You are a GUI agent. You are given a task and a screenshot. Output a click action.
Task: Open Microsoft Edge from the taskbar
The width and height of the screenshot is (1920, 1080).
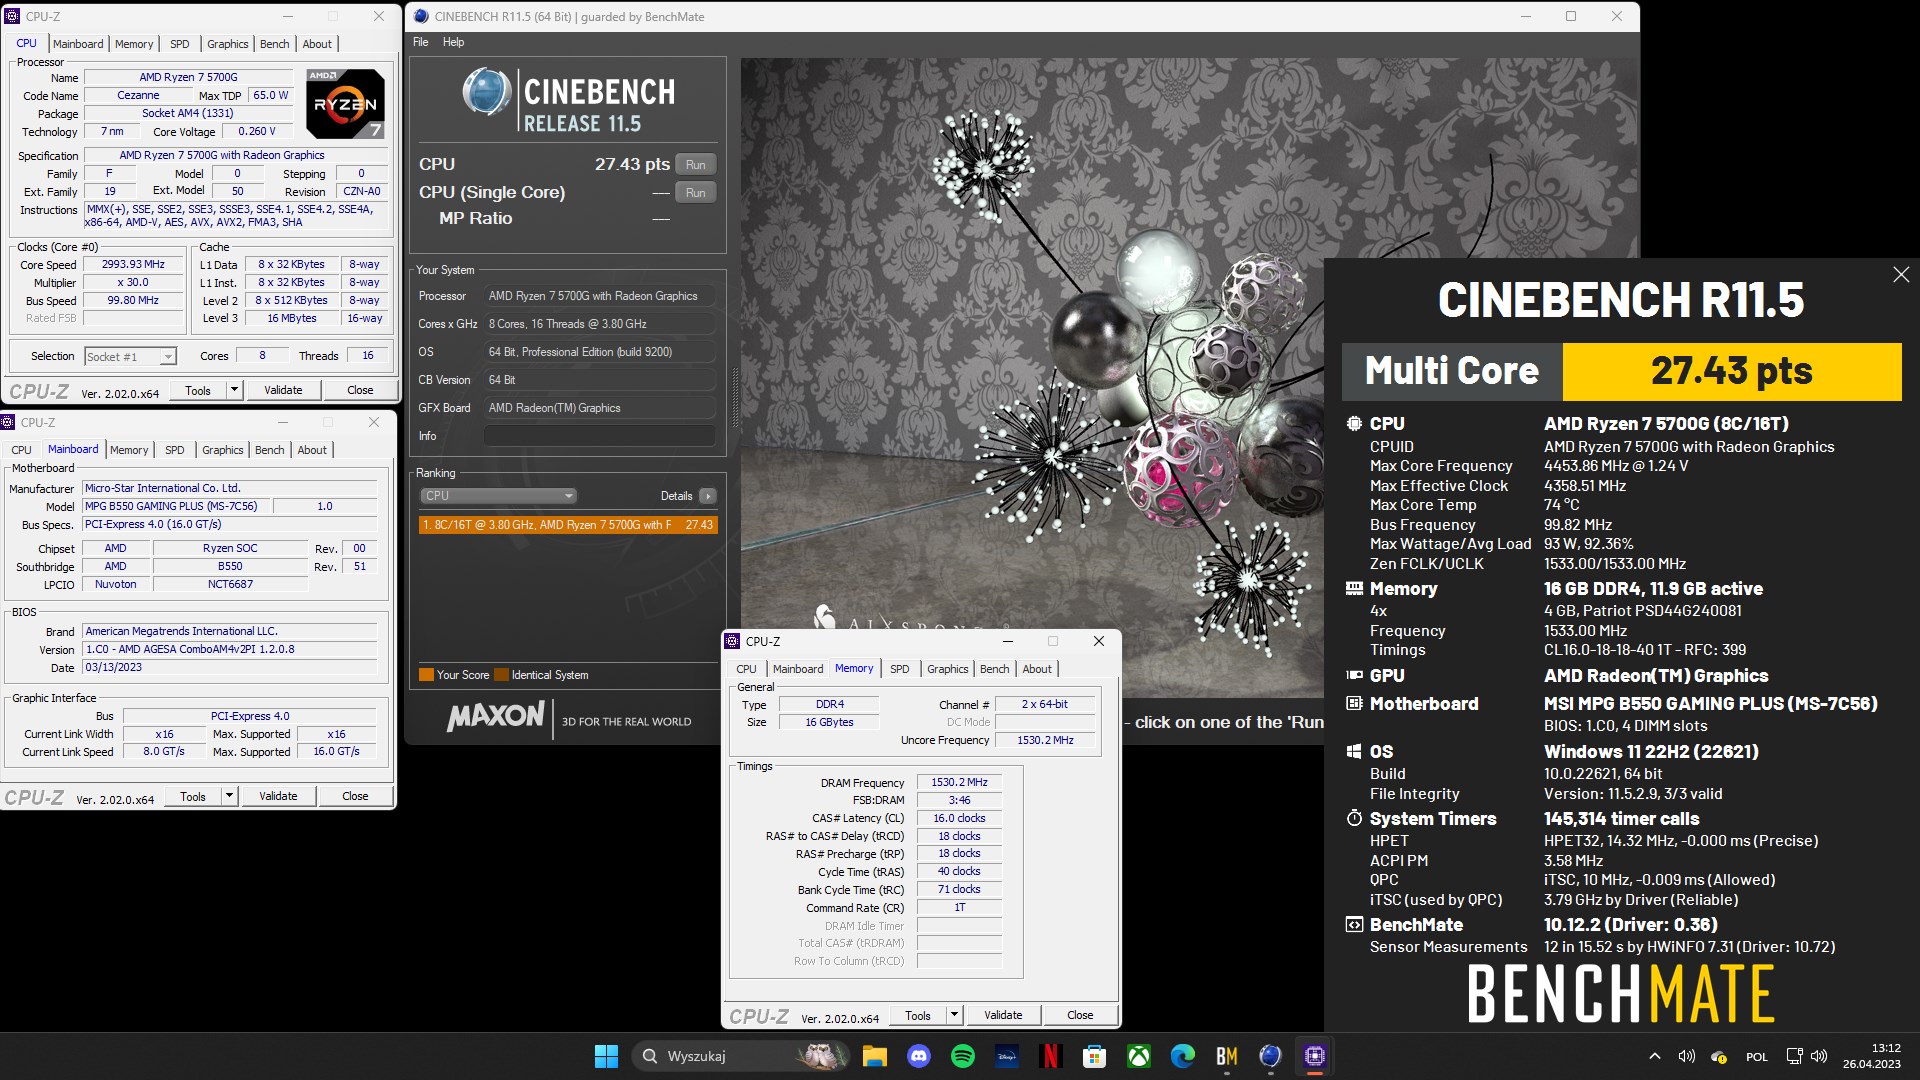click(1183, 1056)
